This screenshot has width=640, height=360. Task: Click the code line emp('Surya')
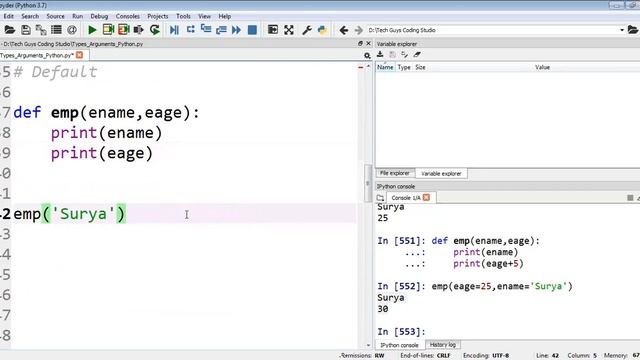click(69, 214)
